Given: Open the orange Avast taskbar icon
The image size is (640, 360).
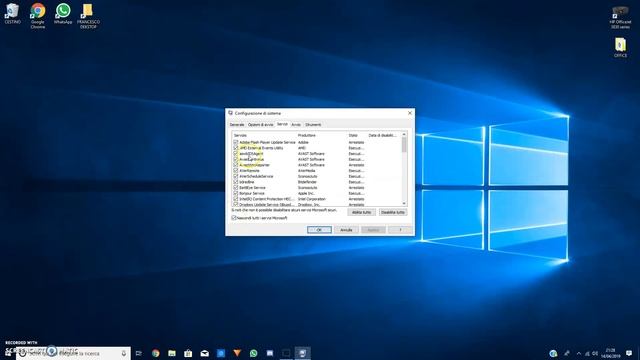Looking at the screenshot, I should [237, 353].
